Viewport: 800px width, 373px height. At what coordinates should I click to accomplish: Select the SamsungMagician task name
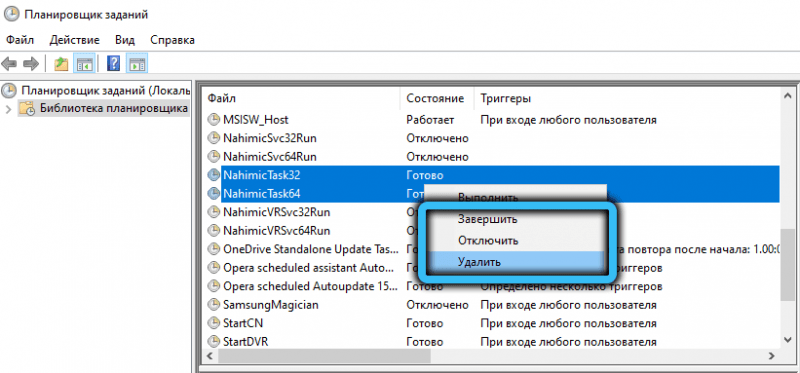click(270, 305)
